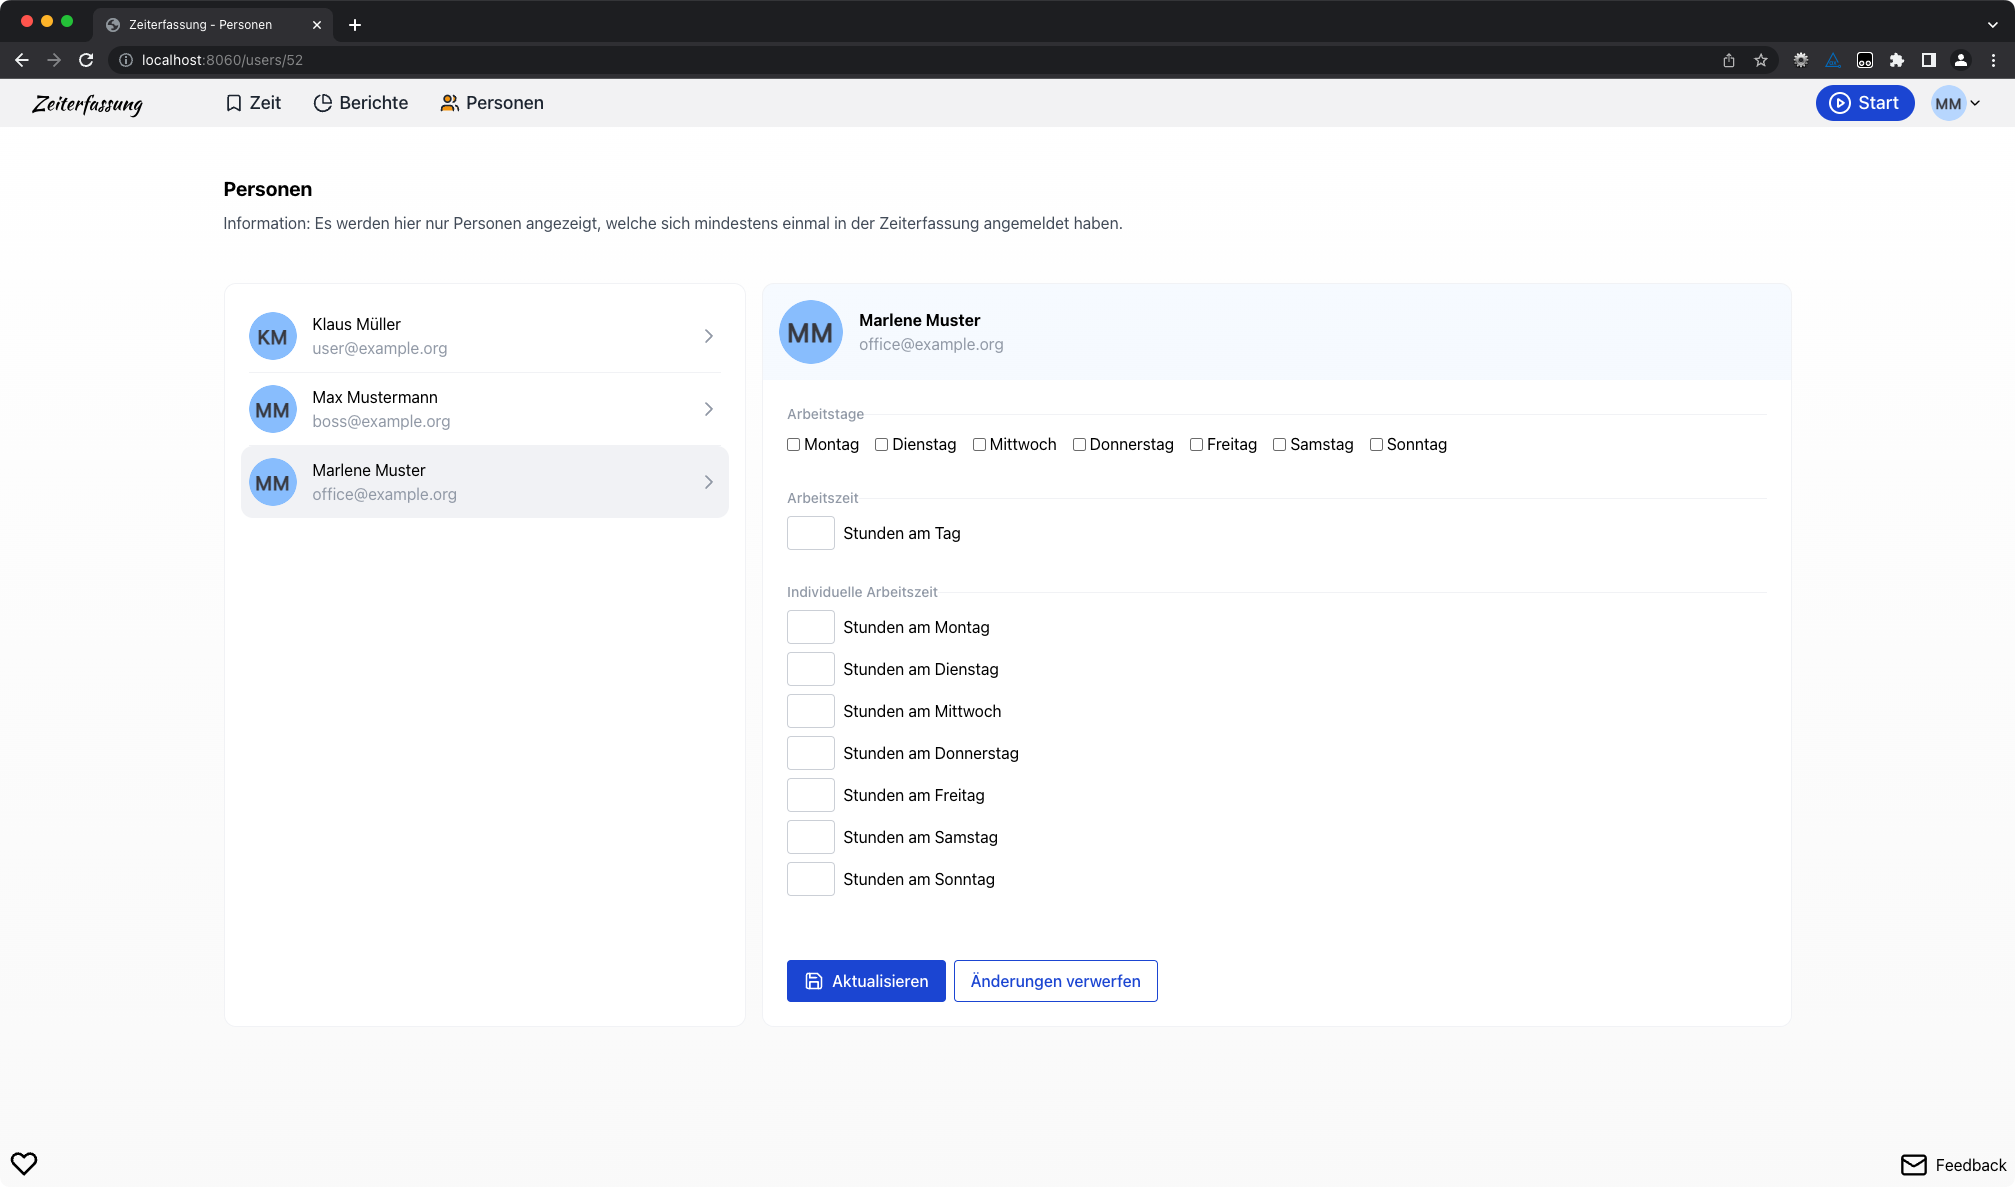The width and height of the screenshot is (2015, 1187).
Task: Click the Feedback envelope icon
Action: pyautogui.click(x=1913, y=1165)
